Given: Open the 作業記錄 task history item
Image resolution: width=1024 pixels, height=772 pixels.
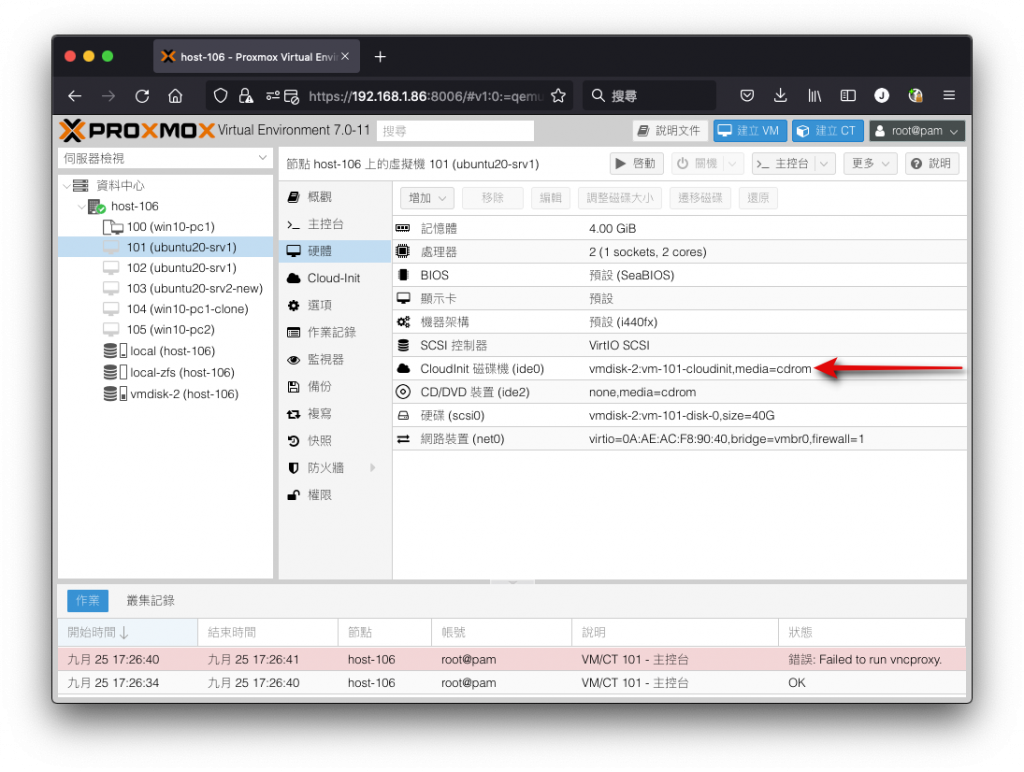Looking at the screenshot, I should tap(336, 332).
